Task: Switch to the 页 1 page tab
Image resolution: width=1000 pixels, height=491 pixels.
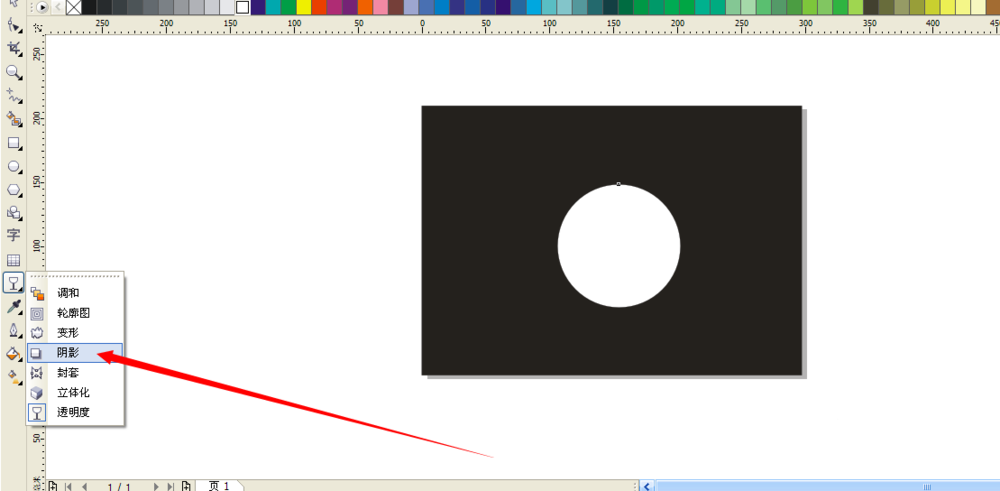Action: (x=219, y=486)
